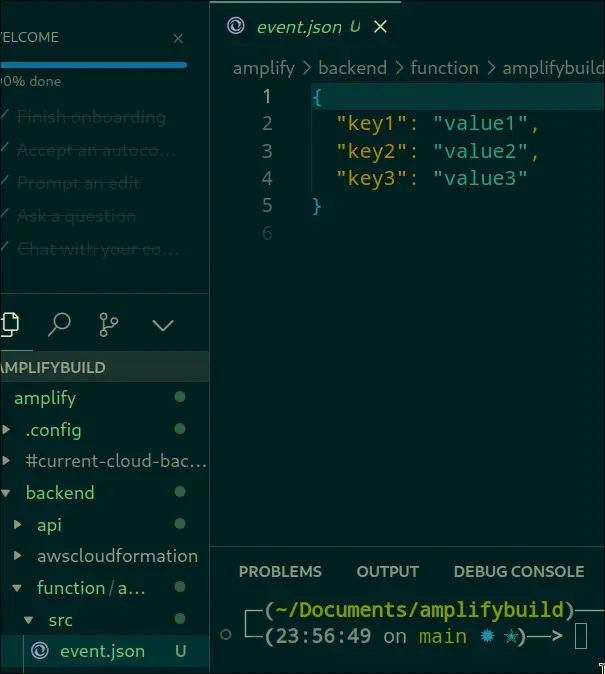605x674 pixels.
Task: Expand the .config folder
Action: click(8, 430)
